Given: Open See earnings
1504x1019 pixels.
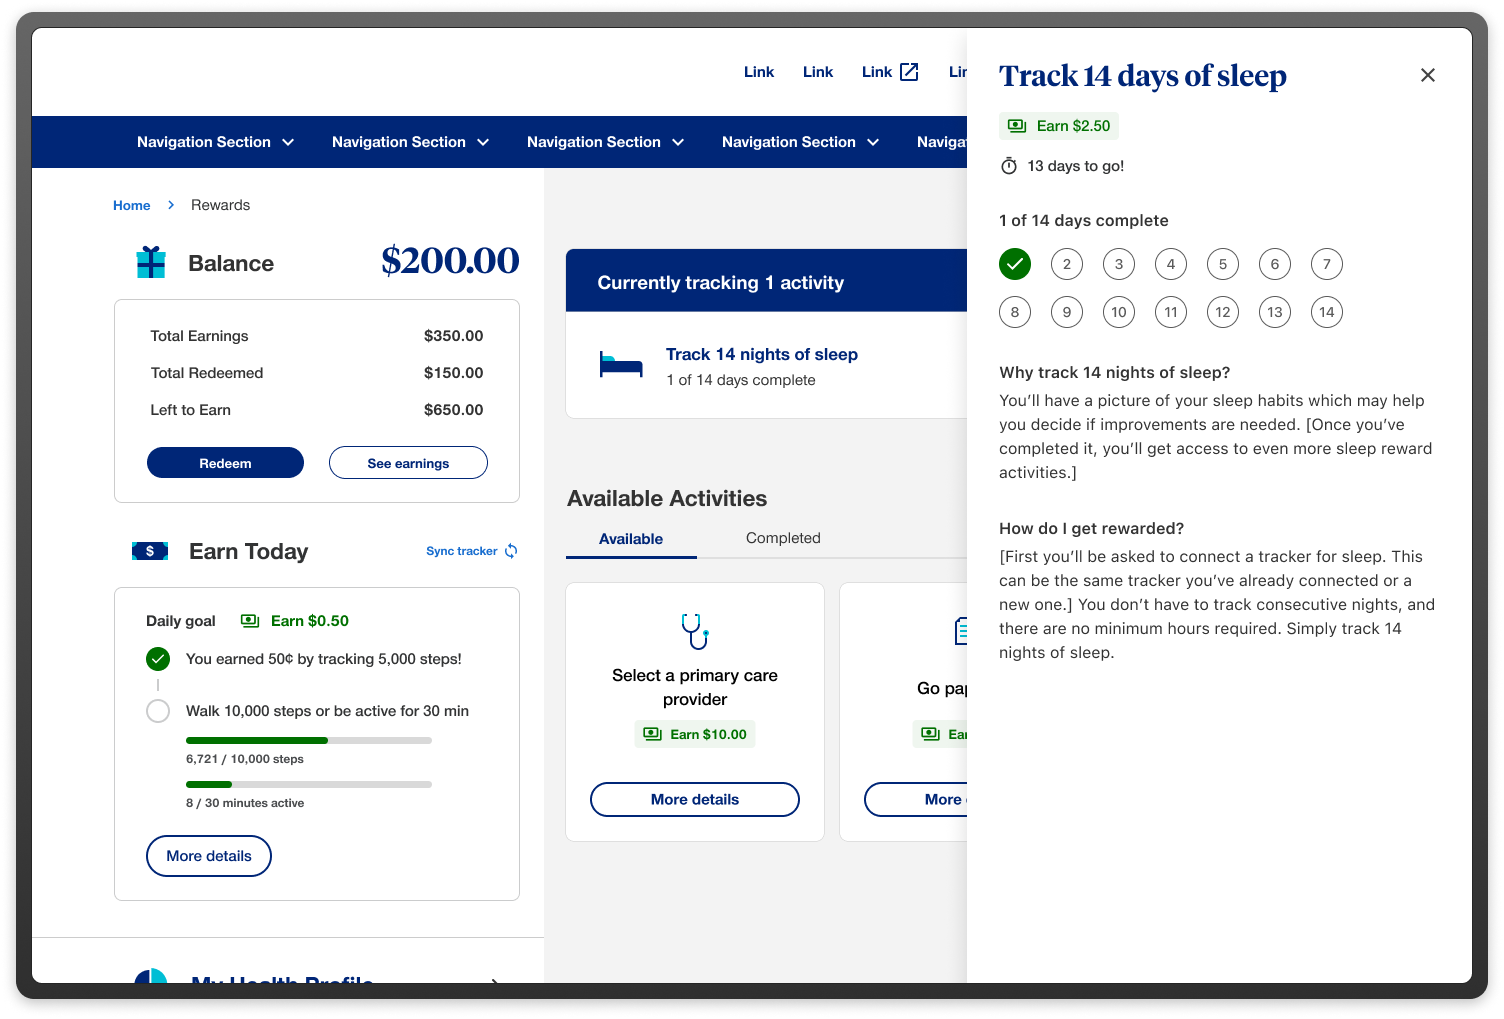Looking at the screenshot, I should (408, 462).
